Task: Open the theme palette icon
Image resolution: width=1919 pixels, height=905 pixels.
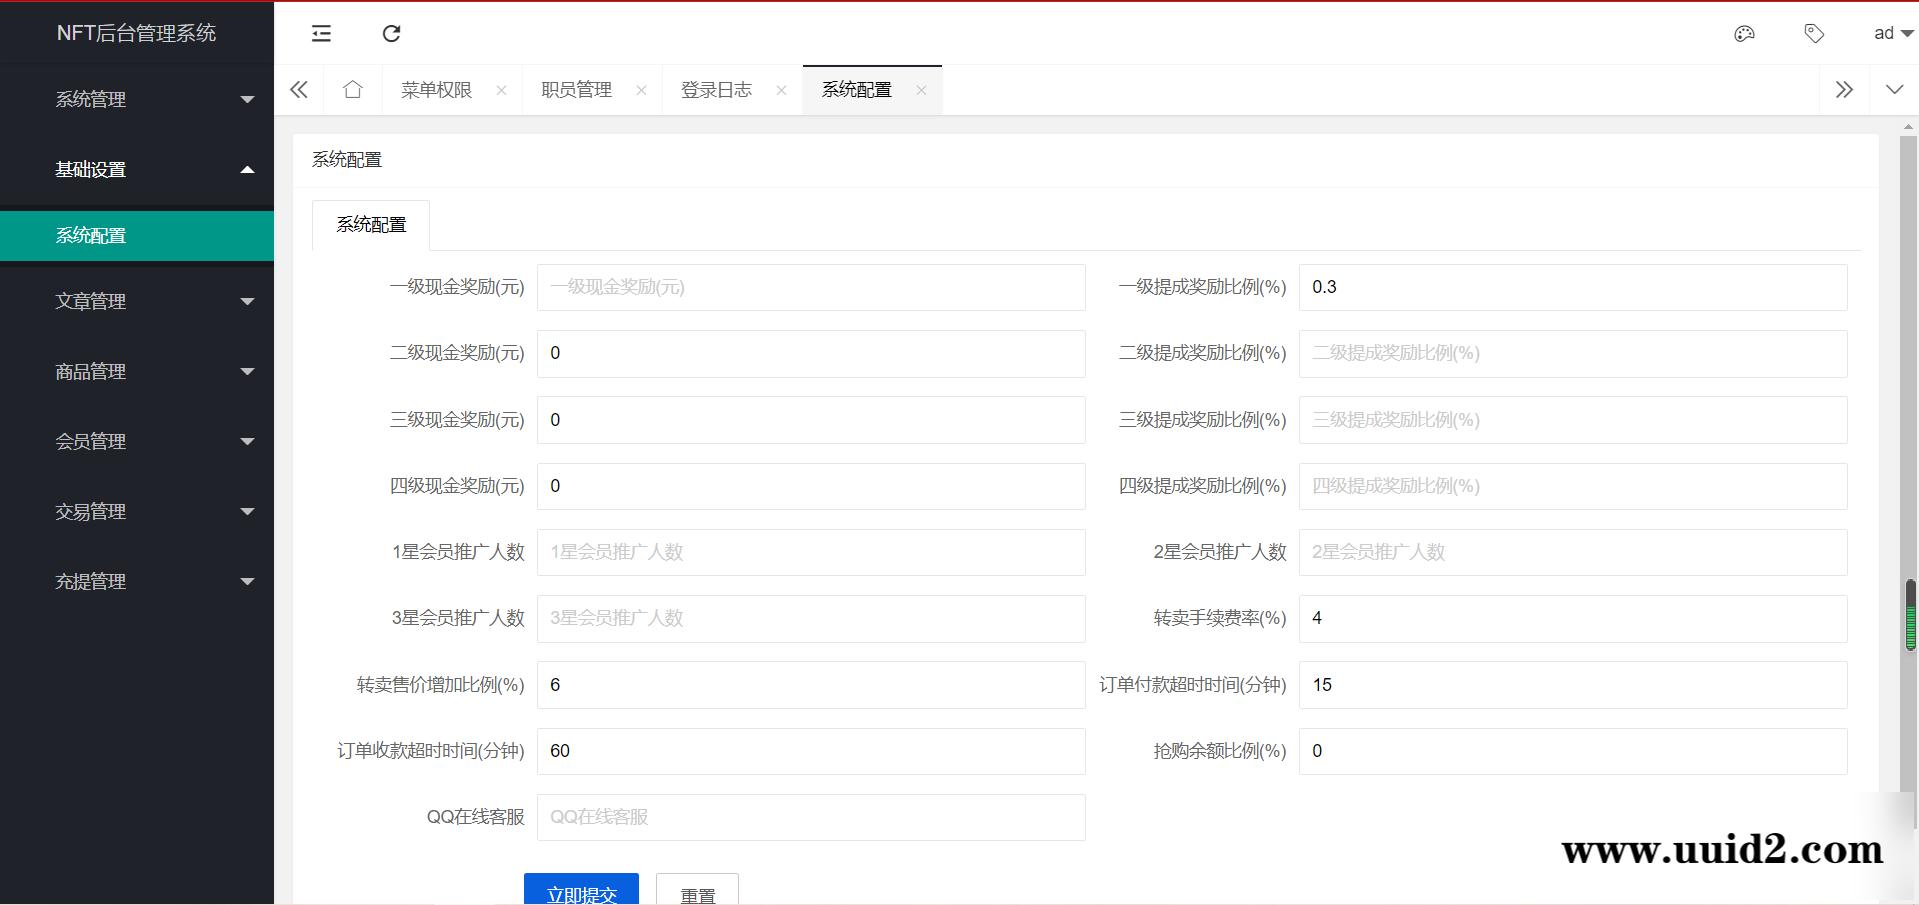Action: click(1744, 34)
